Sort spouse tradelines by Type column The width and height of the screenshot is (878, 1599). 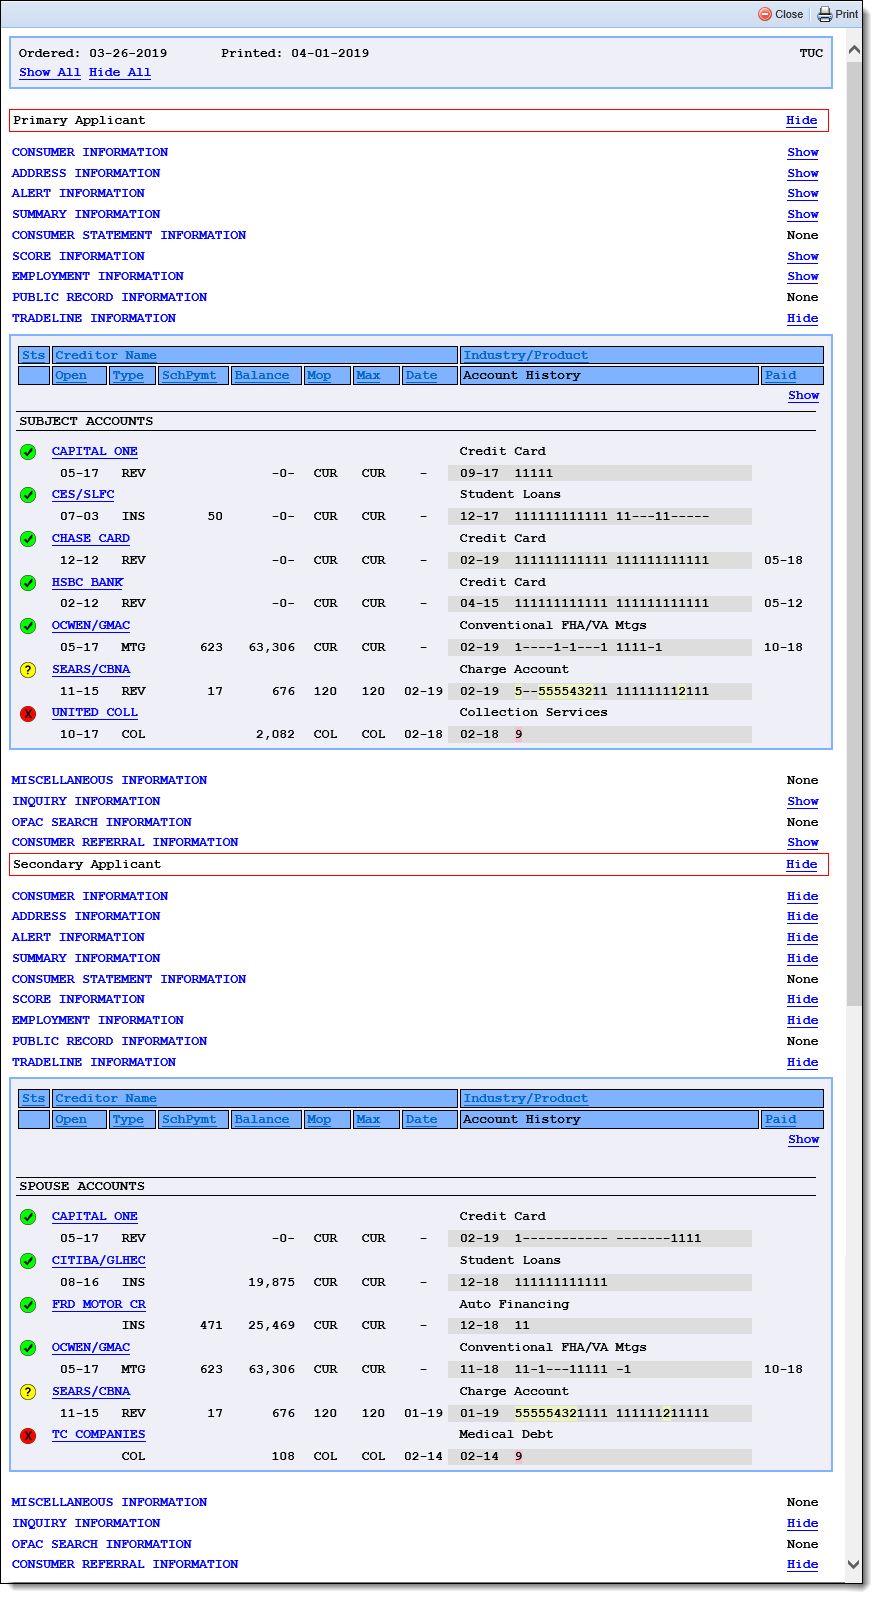tap(128, 1119)
